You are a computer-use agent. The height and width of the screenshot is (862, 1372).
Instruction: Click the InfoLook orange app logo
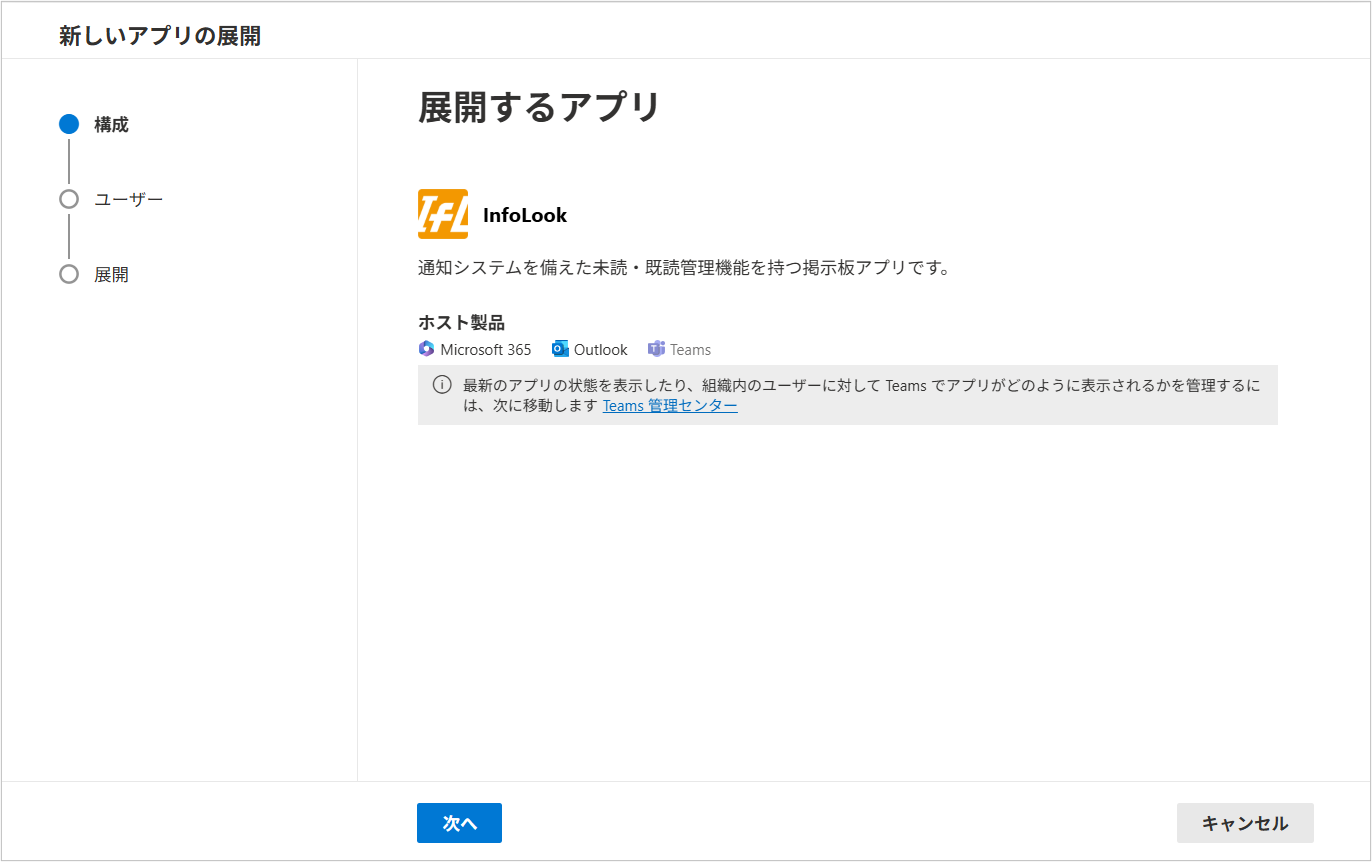(x=442, y=214)
